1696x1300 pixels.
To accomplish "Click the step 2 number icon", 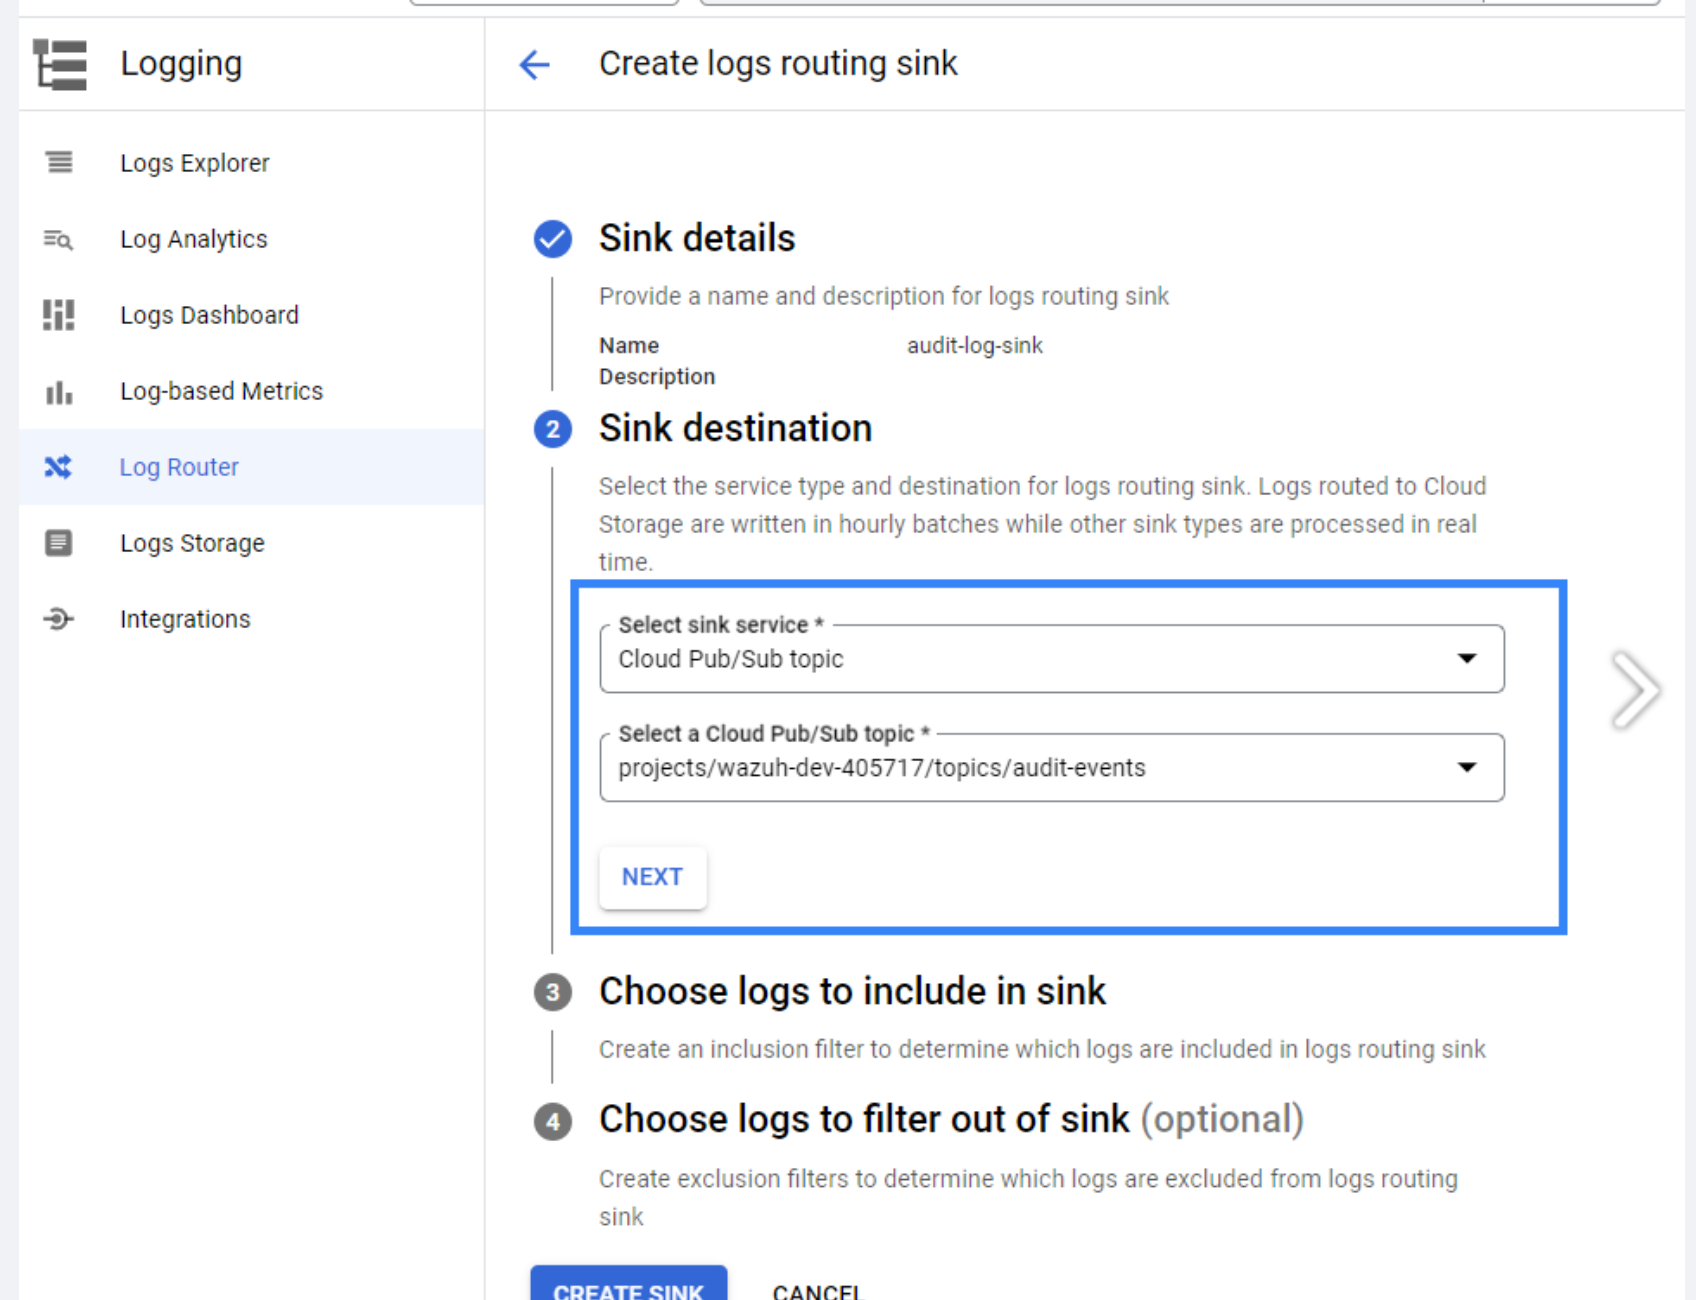I will tap(553, 429).
